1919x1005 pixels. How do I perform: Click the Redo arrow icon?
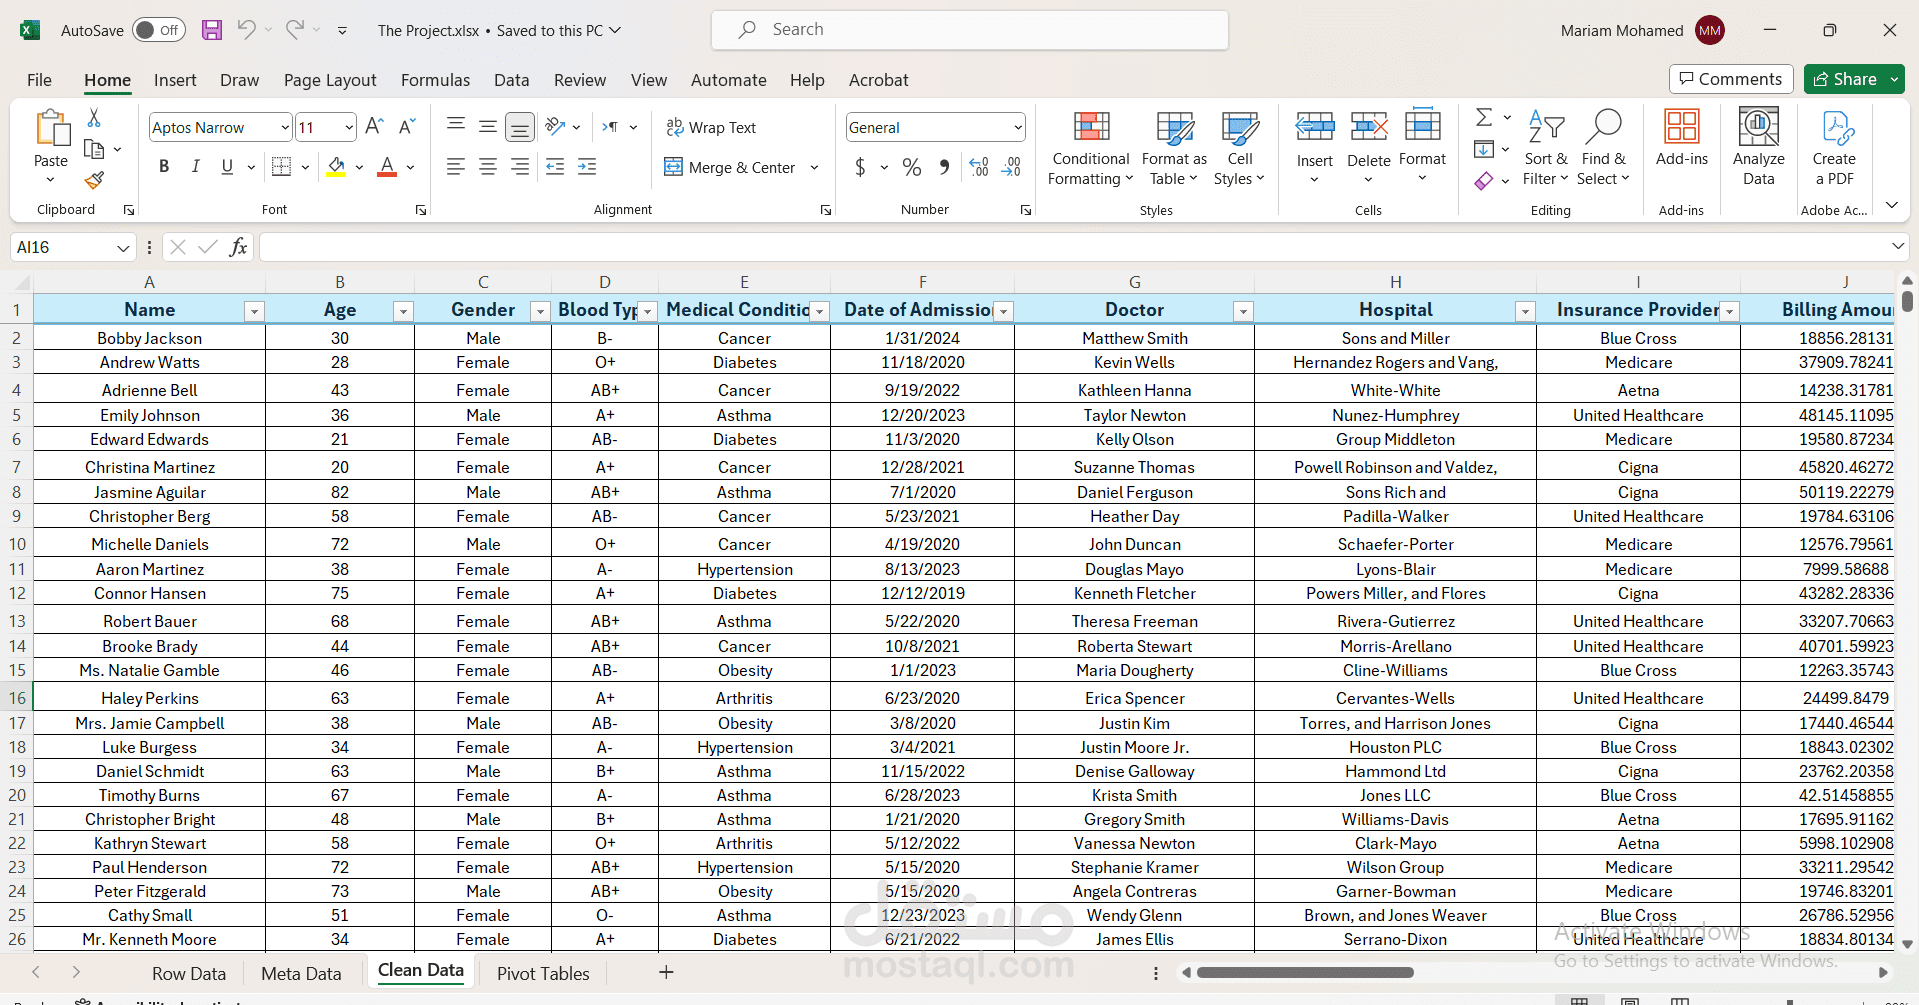point(294,30)
